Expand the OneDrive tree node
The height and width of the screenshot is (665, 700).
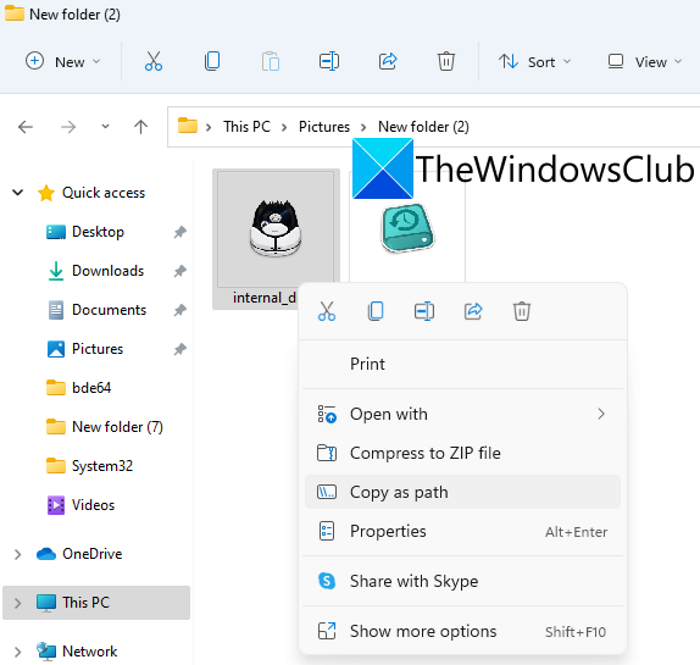point(17,554)
